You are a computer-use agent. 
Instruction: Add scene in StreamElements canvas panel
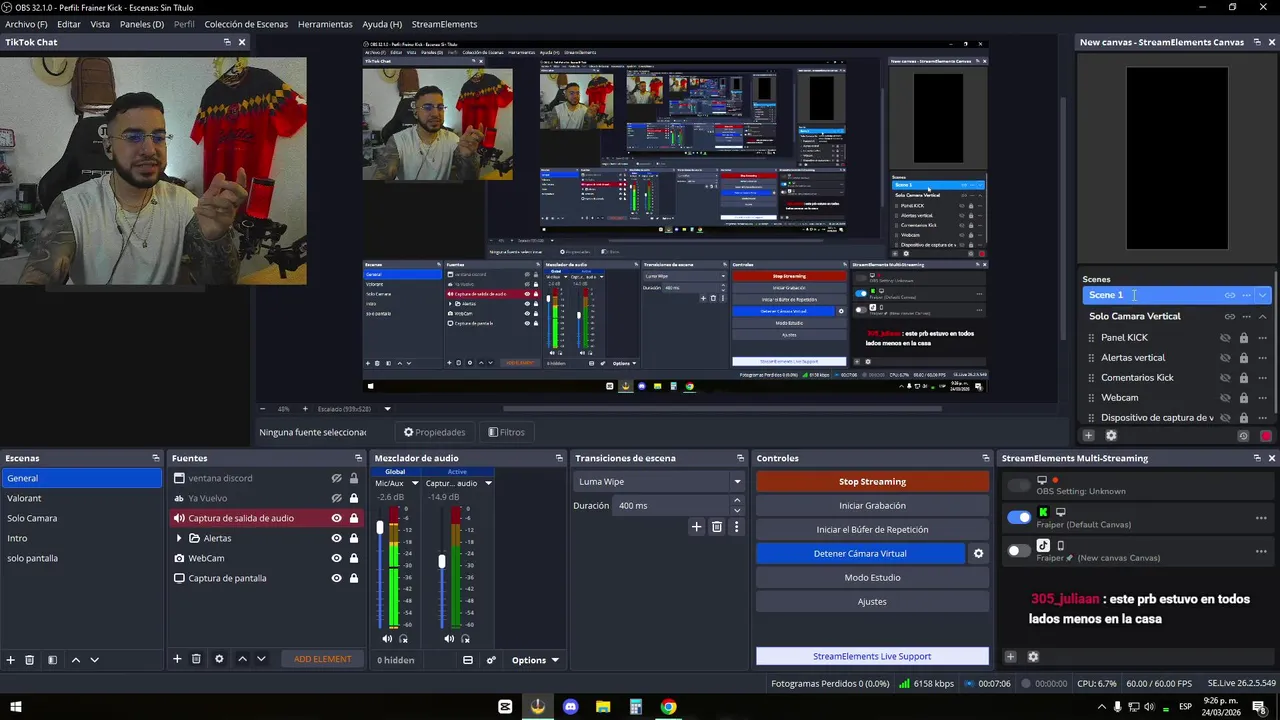coord(1089,435)
